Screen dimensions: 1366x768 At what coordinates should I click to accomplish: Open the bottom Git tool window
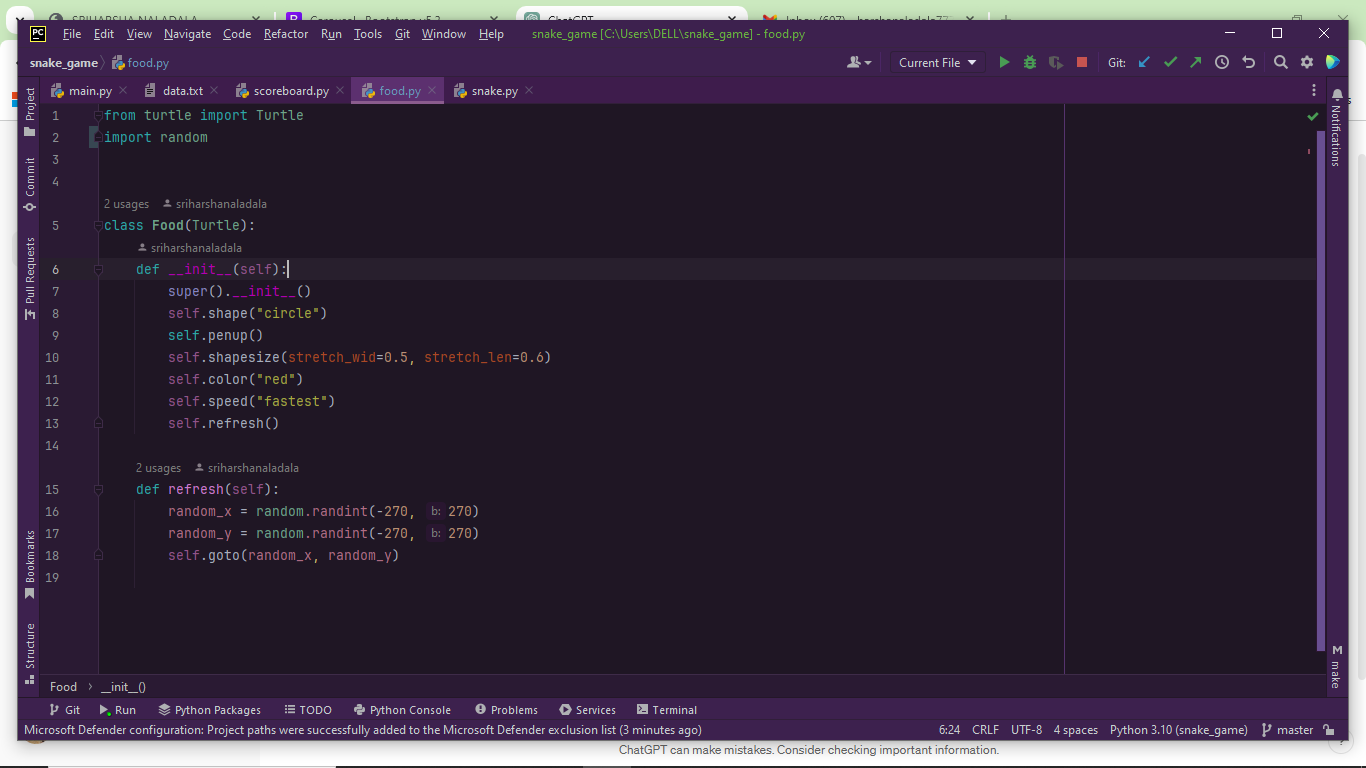pyautogui.click(x=64, y=710)
